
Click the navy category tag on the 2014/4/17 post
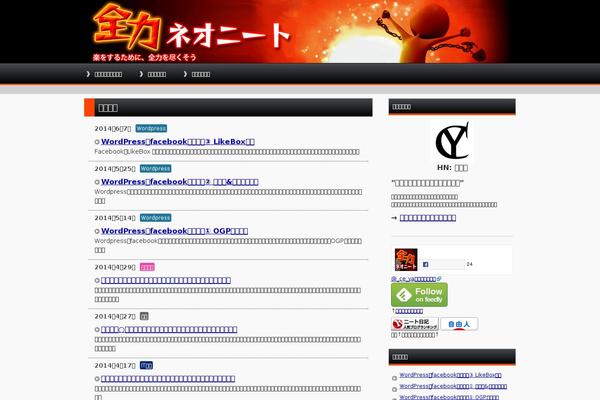[146, 366]
